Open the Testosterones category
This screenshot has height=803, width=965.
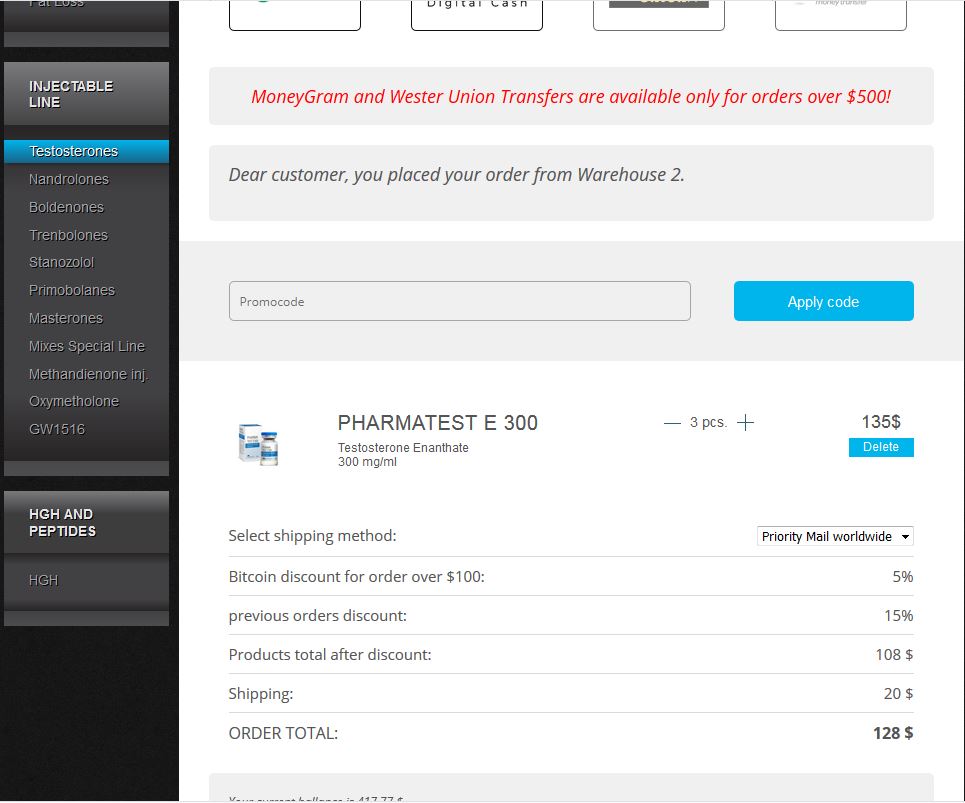(x=74, y=152)
